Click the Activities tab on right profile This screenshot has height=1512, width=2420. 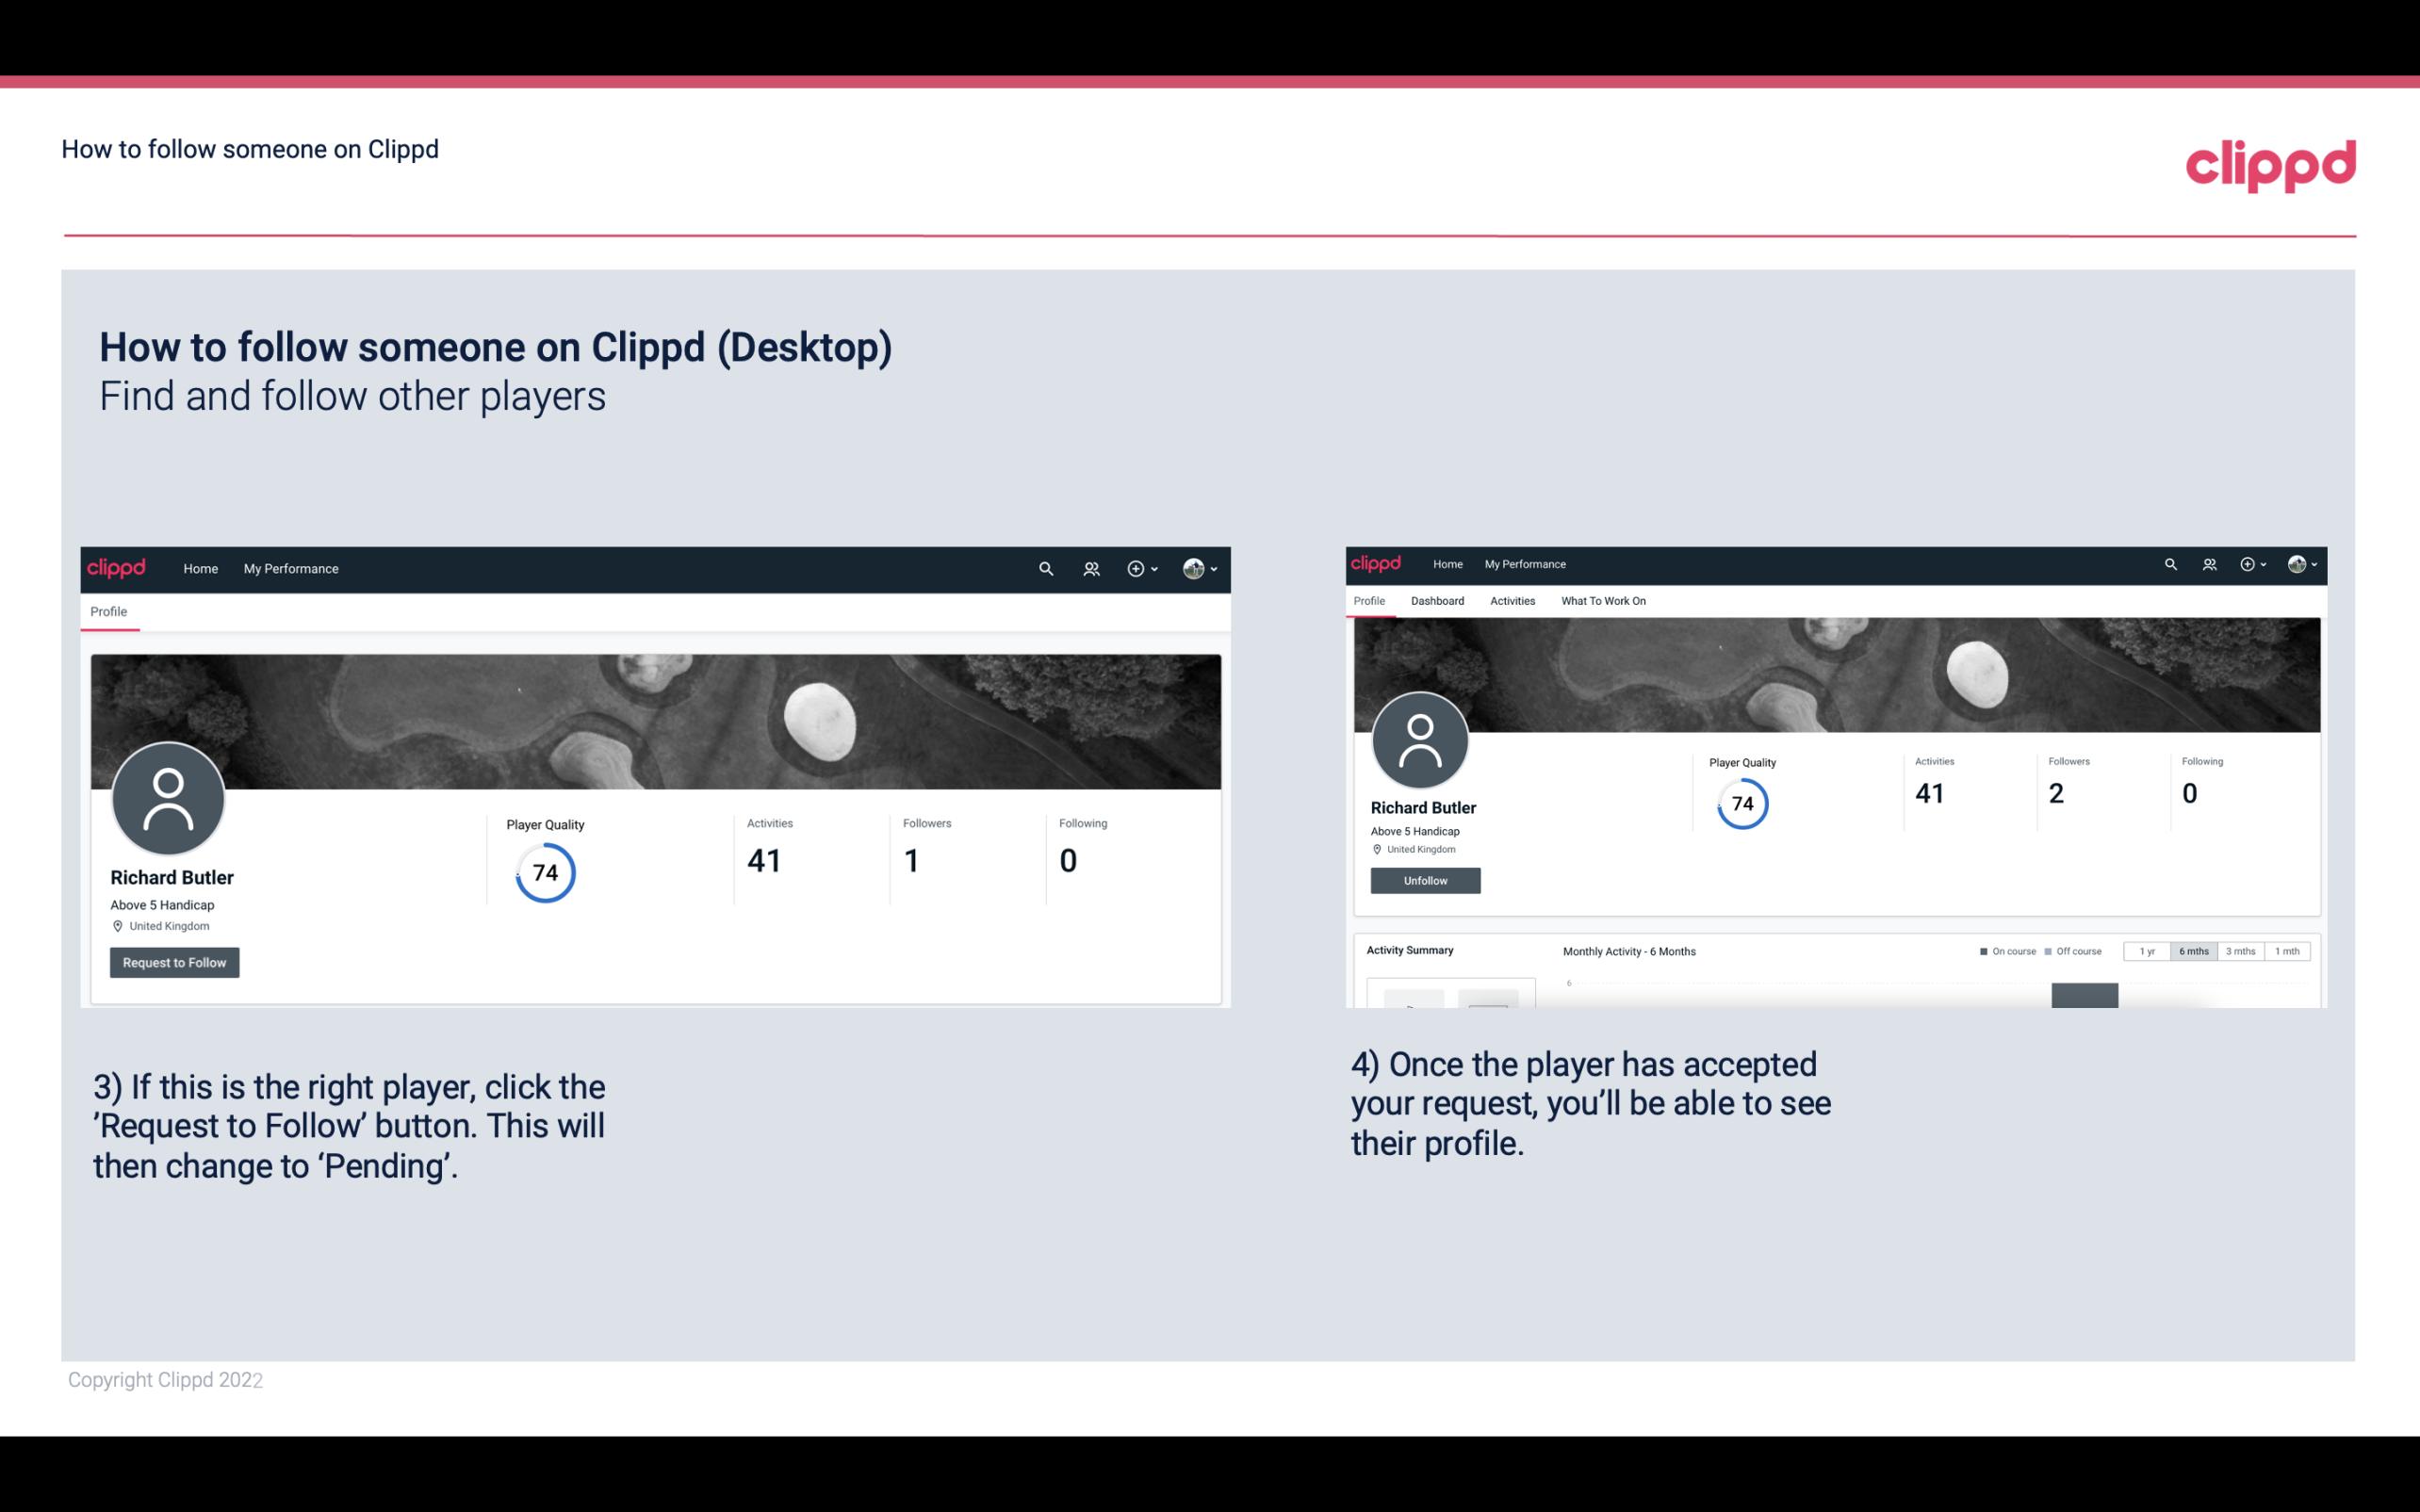coord(1511,601)
